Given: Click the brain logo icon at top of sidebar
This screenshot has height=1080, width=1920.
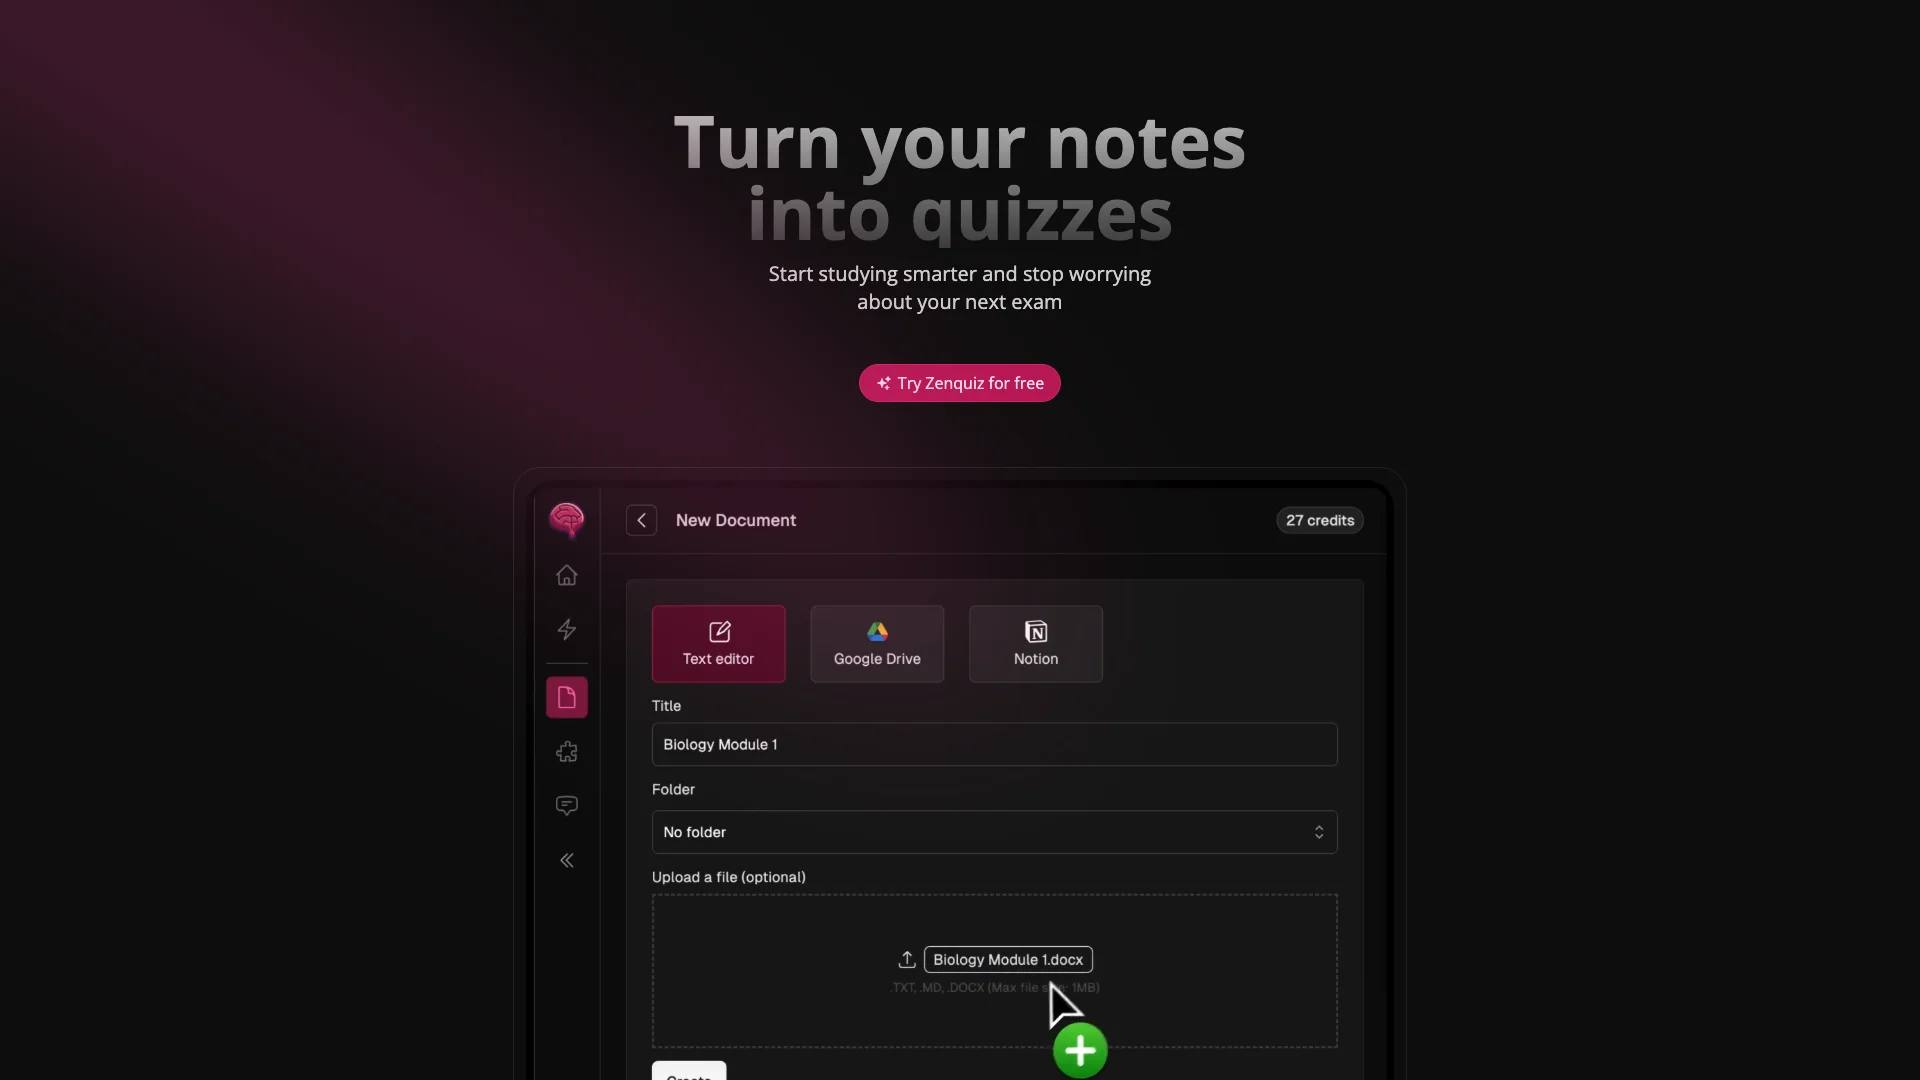Looking at the screenshot, I should pos(566,520).
